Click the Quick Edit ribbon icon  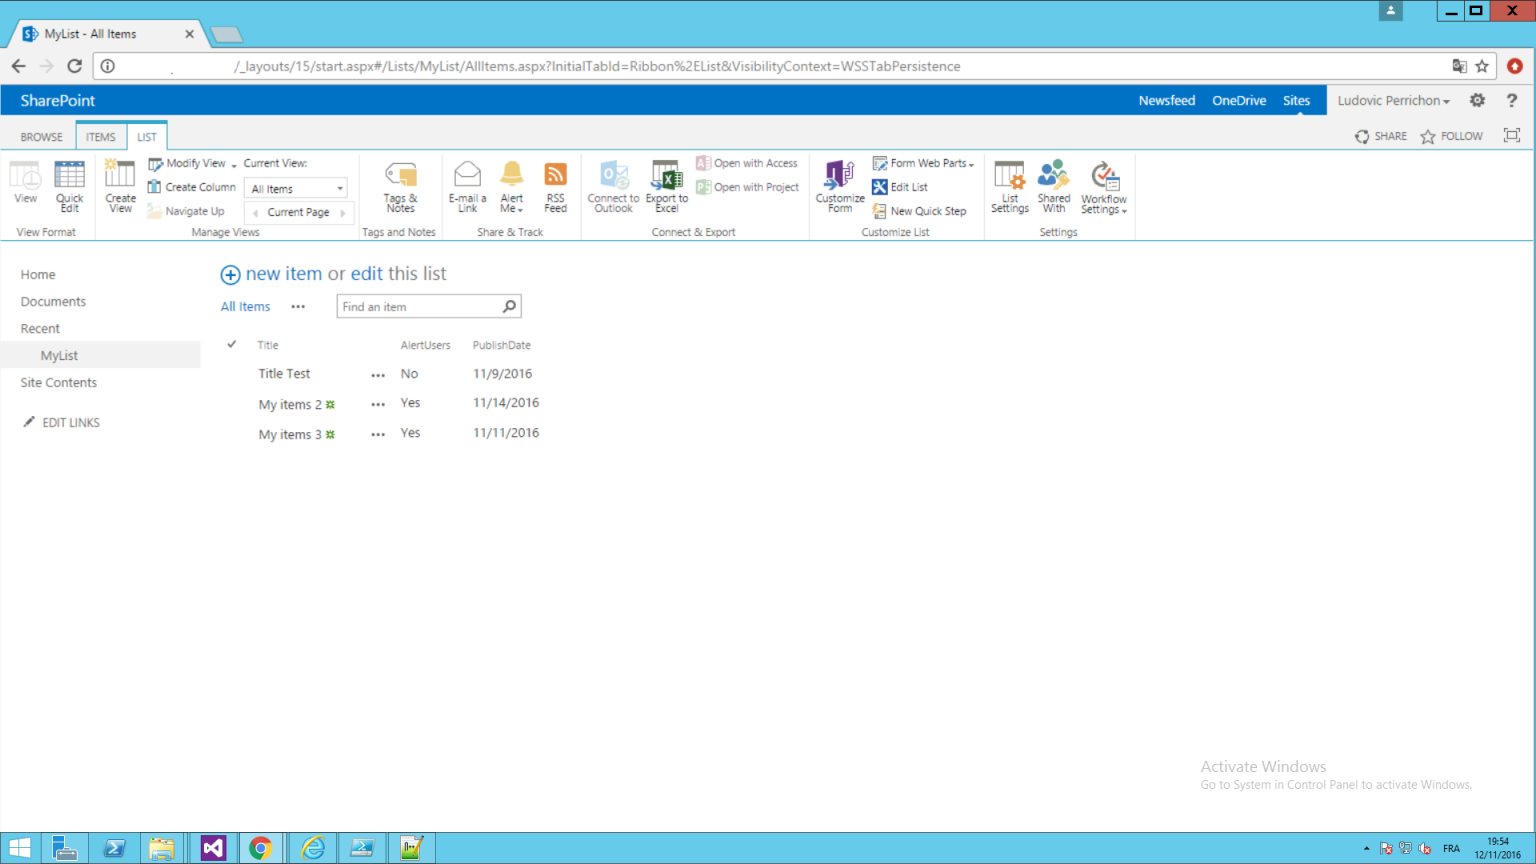[69, 186]
